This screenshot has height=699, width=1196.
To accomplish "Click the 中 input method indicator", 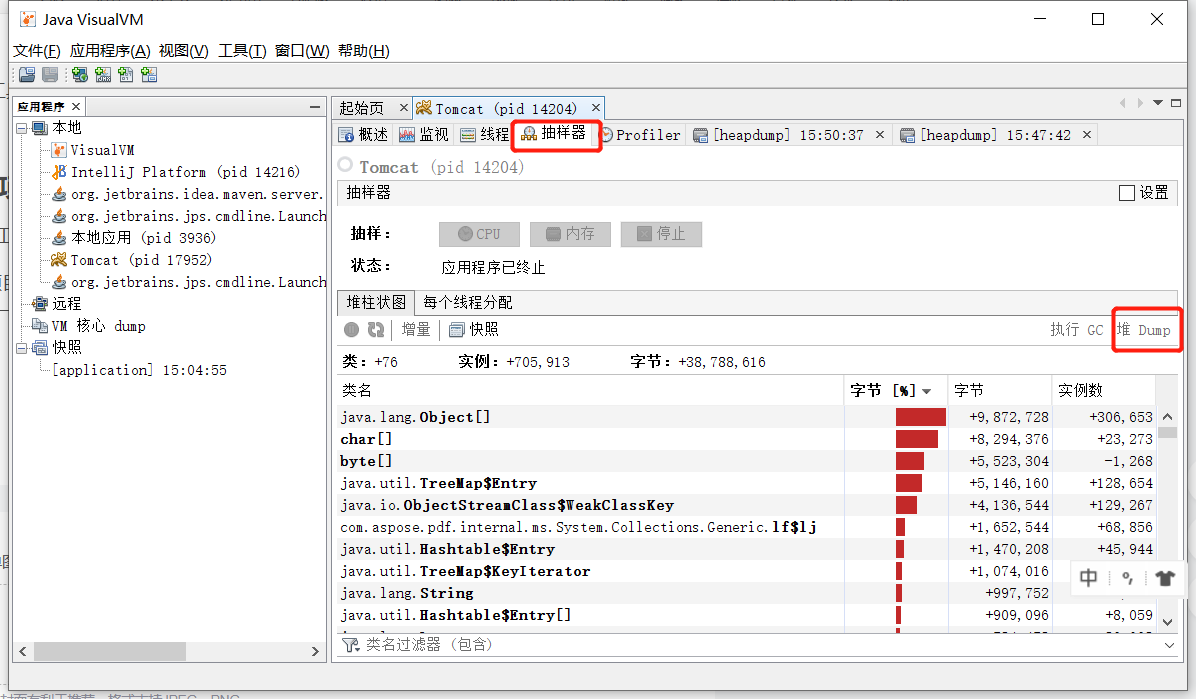I will click(x=1088, y=578).
